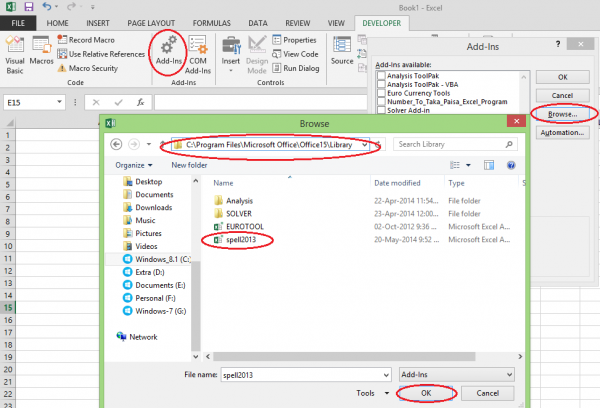Expand the Name Box dropdown
Viewport: 600px width, 408px height.
point(59,102)
